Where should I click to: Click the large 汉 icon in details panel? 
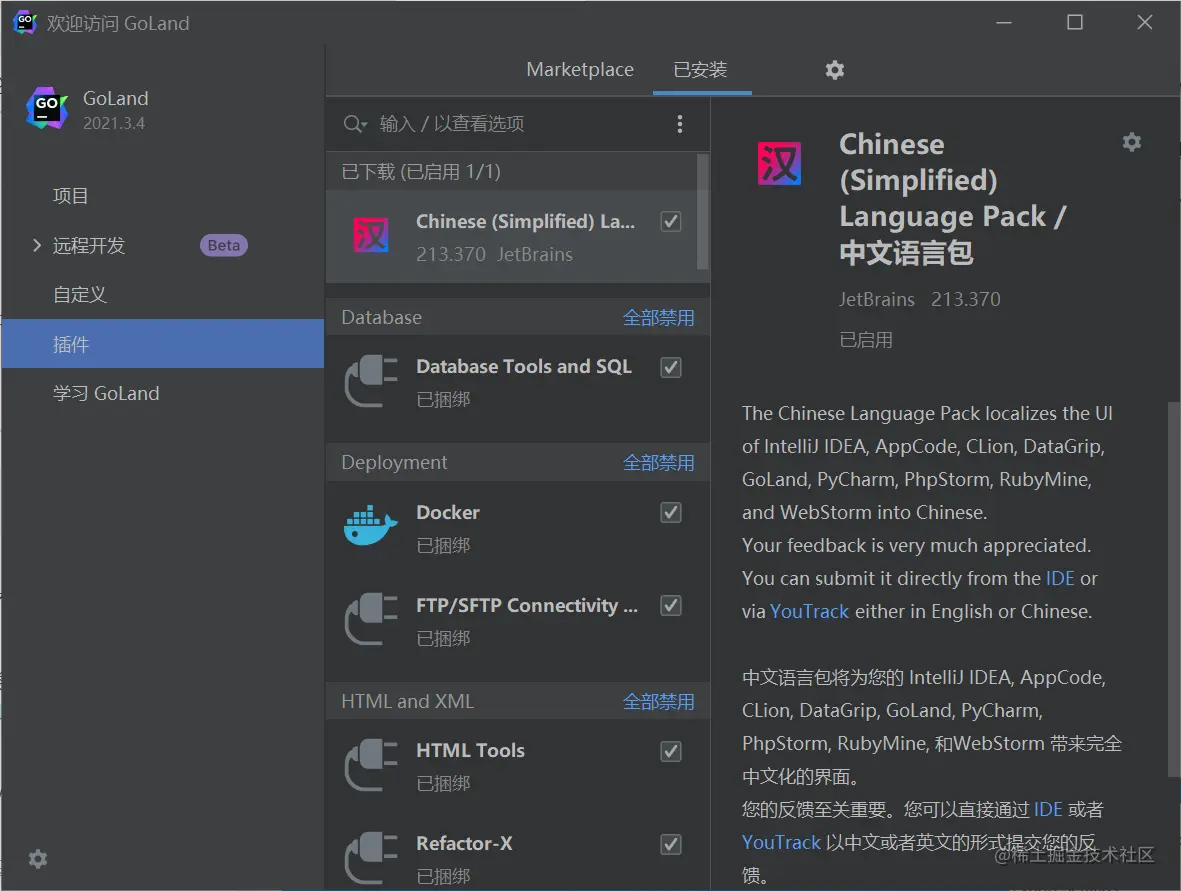tap(779, 163)
